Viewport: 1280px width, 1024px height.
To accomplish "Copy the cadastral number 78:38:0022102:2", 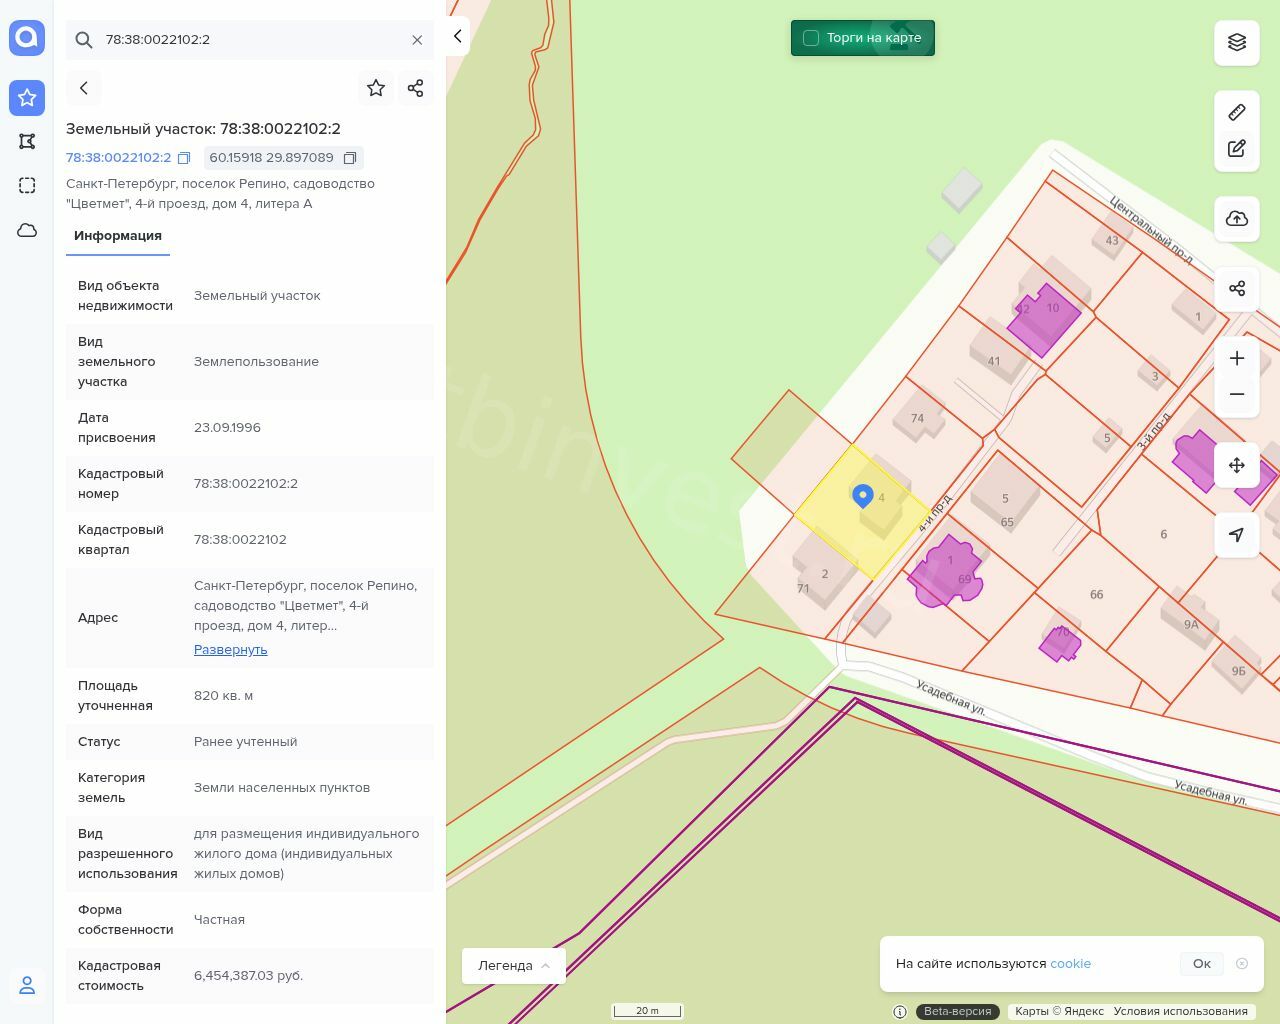I will point(184,158).
